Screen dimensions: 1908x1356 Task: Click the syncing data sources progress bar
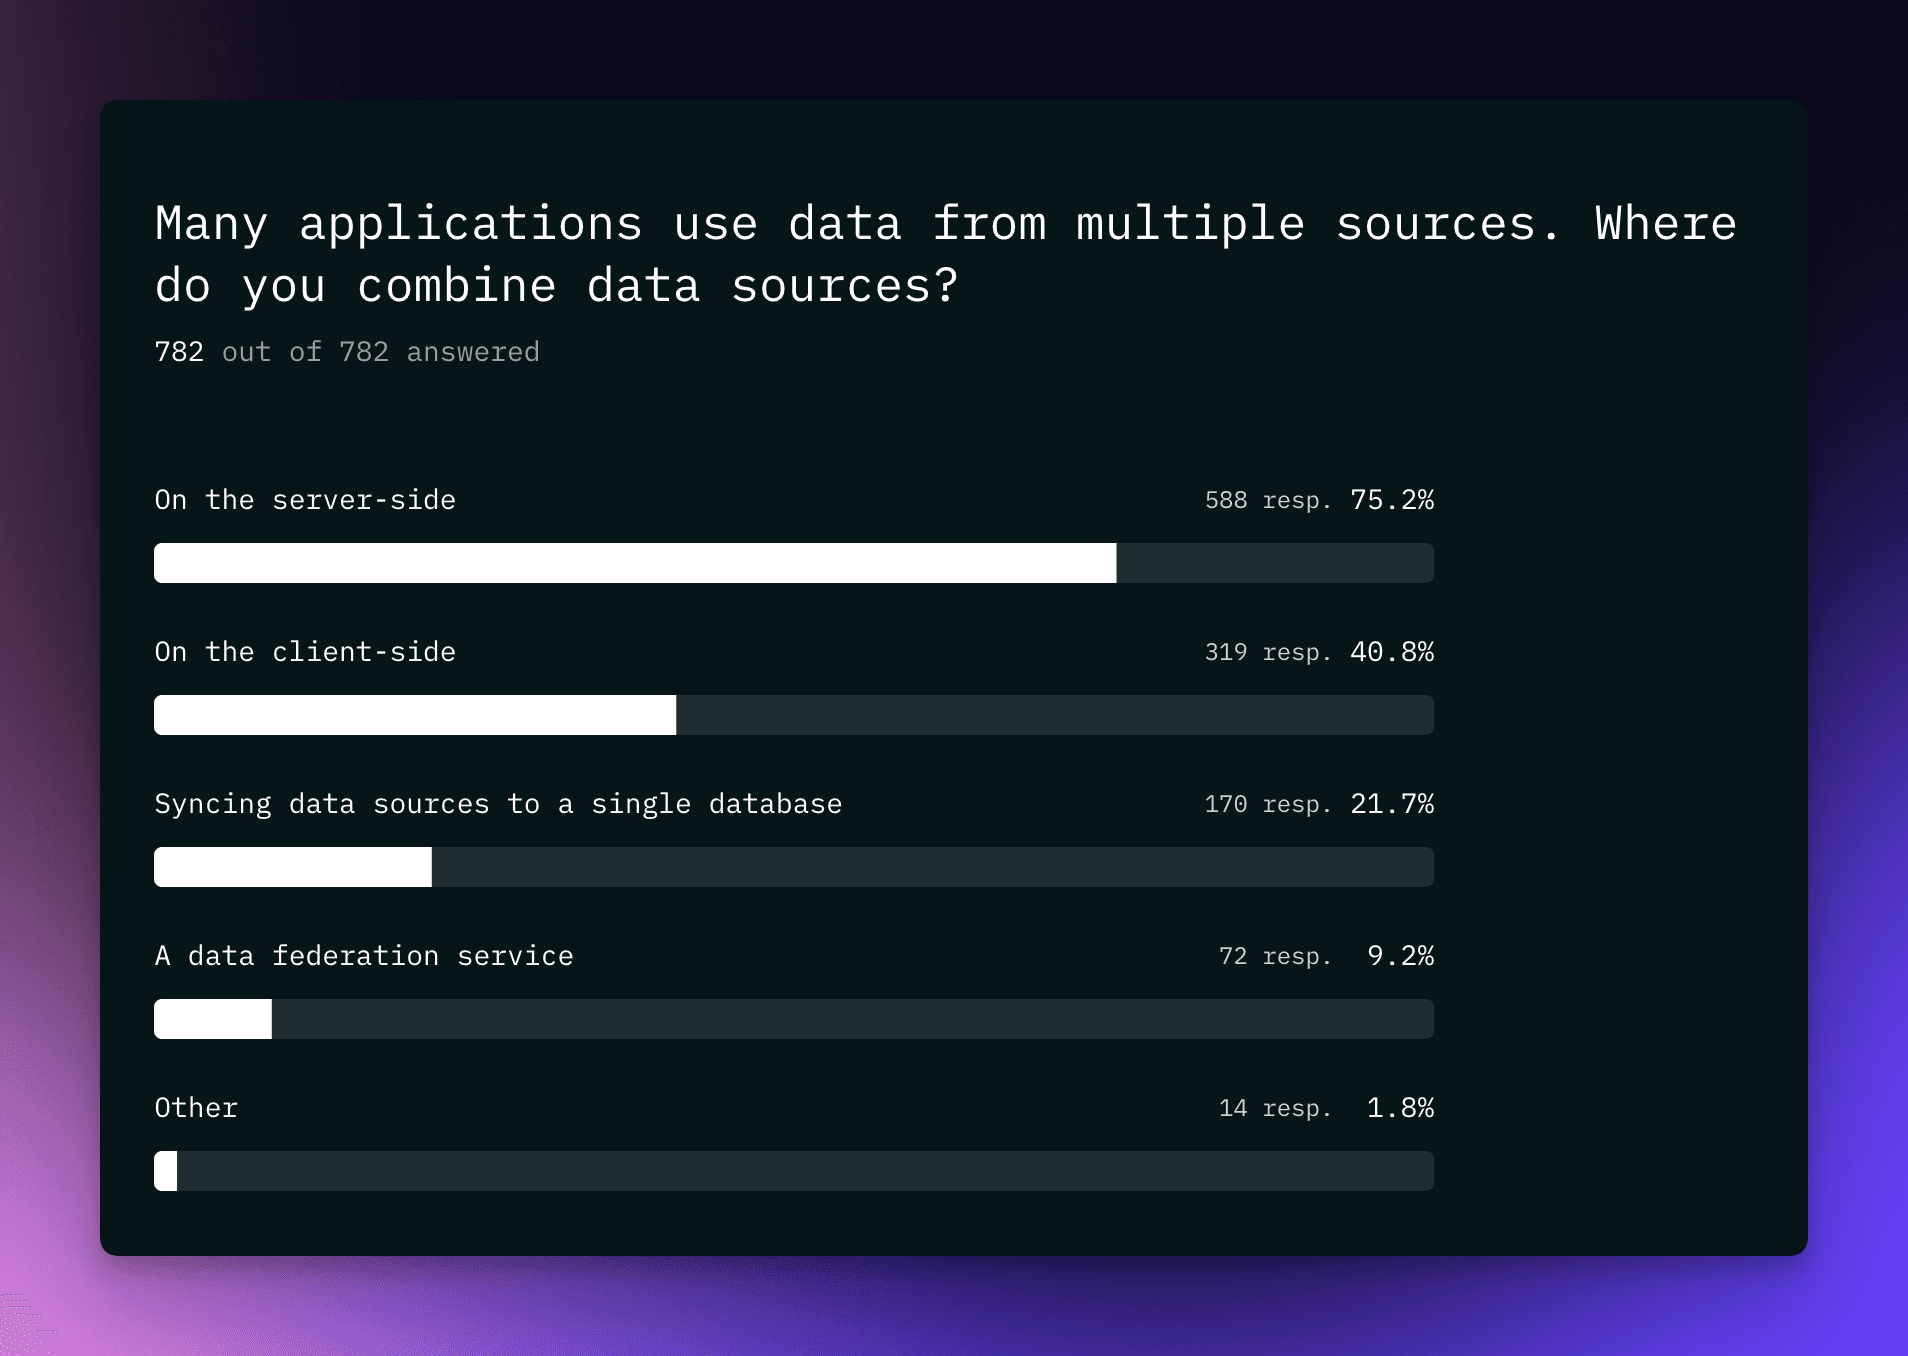click(x=794, y=867)
